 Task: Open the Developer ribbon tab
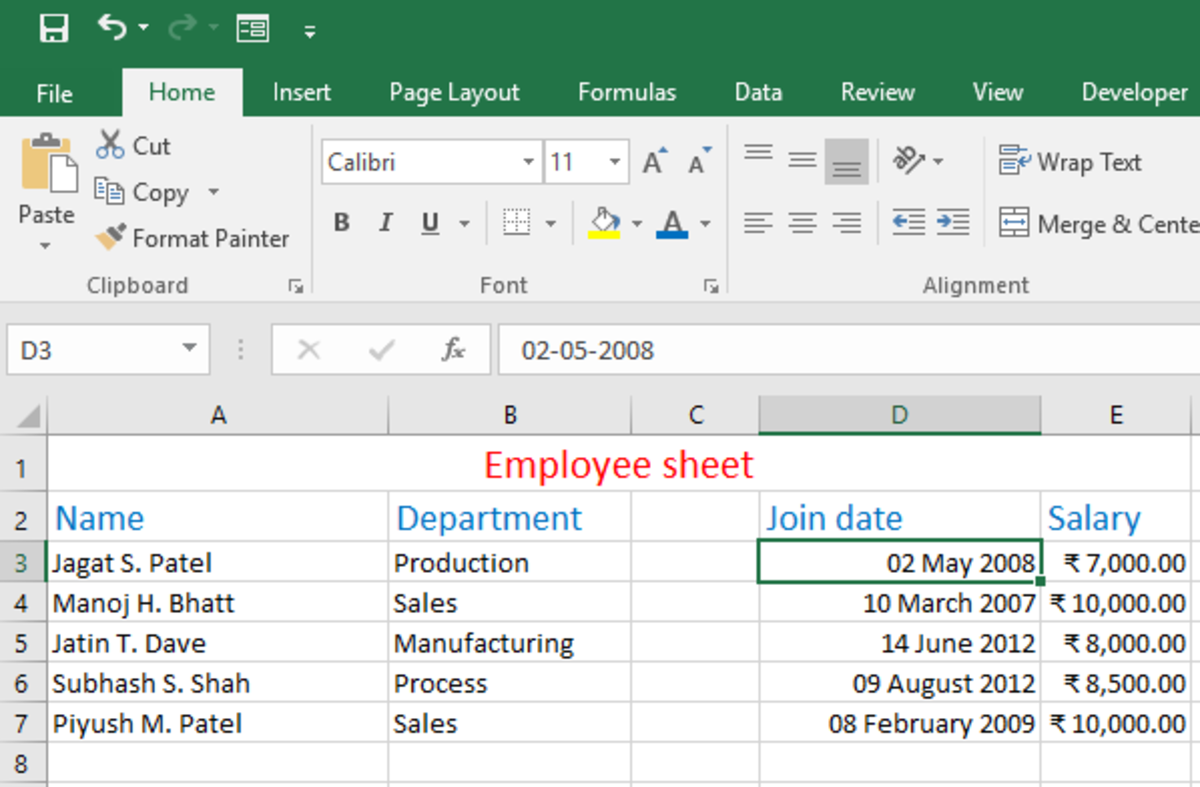pyautogui.click(x=1133, y=91)
